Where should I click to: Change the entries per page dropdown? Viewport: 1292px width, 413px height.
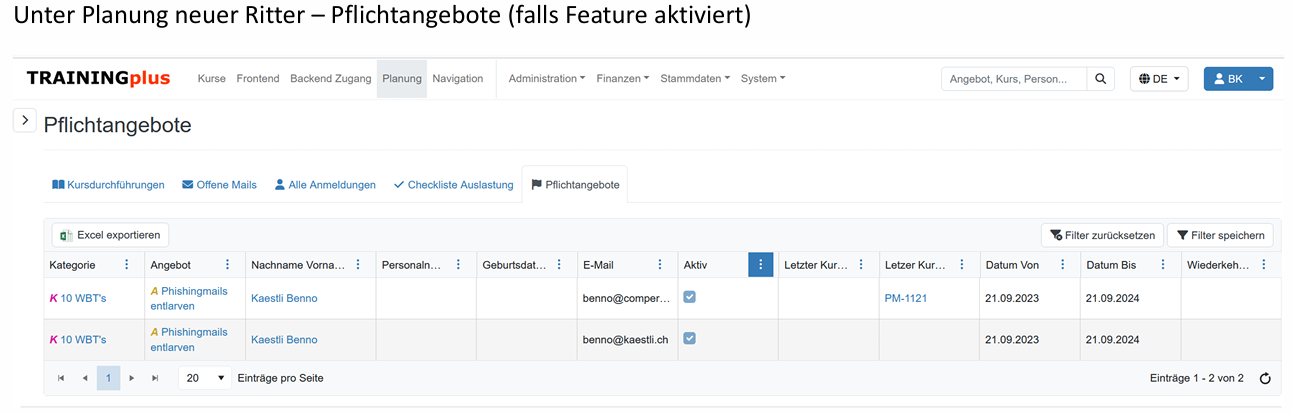pos(205,378)
